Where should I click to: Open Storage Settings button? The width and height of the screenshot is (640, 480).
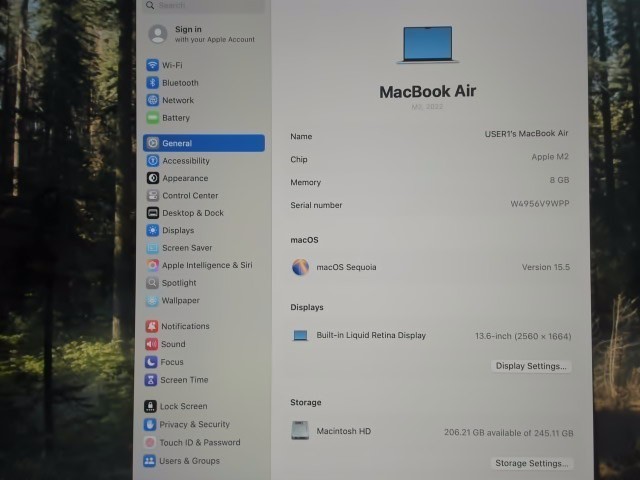click(531, 463)
